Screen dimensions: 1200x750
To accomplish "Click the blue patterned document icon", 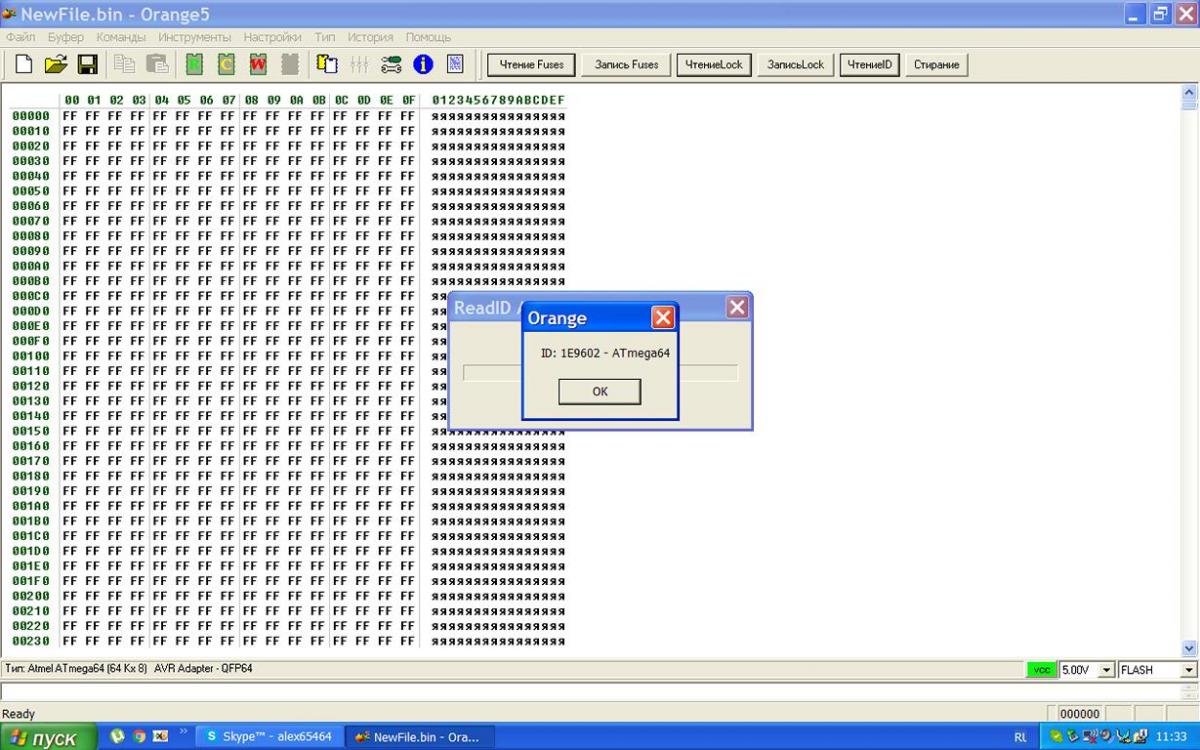I will coord(455,65).
